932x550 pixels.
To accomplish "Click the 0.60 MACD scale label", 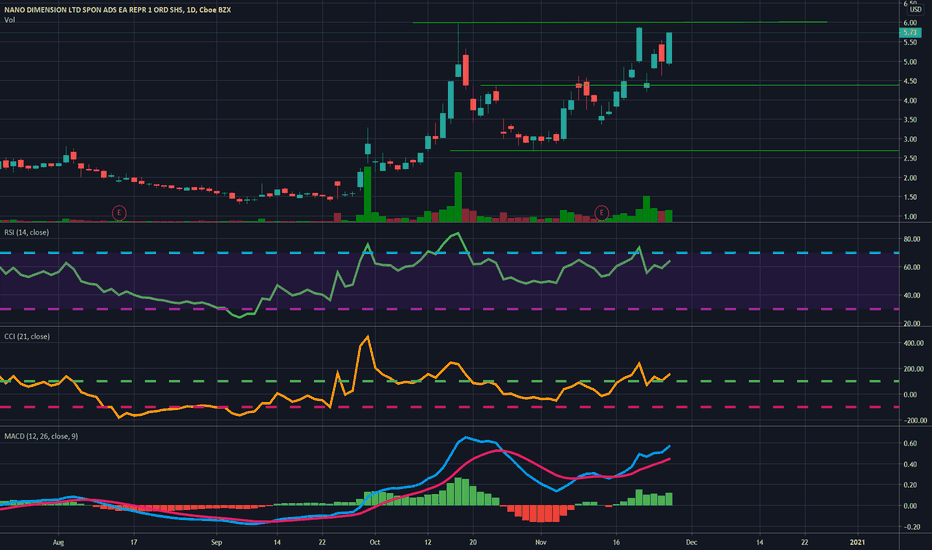I will [910, 444].
